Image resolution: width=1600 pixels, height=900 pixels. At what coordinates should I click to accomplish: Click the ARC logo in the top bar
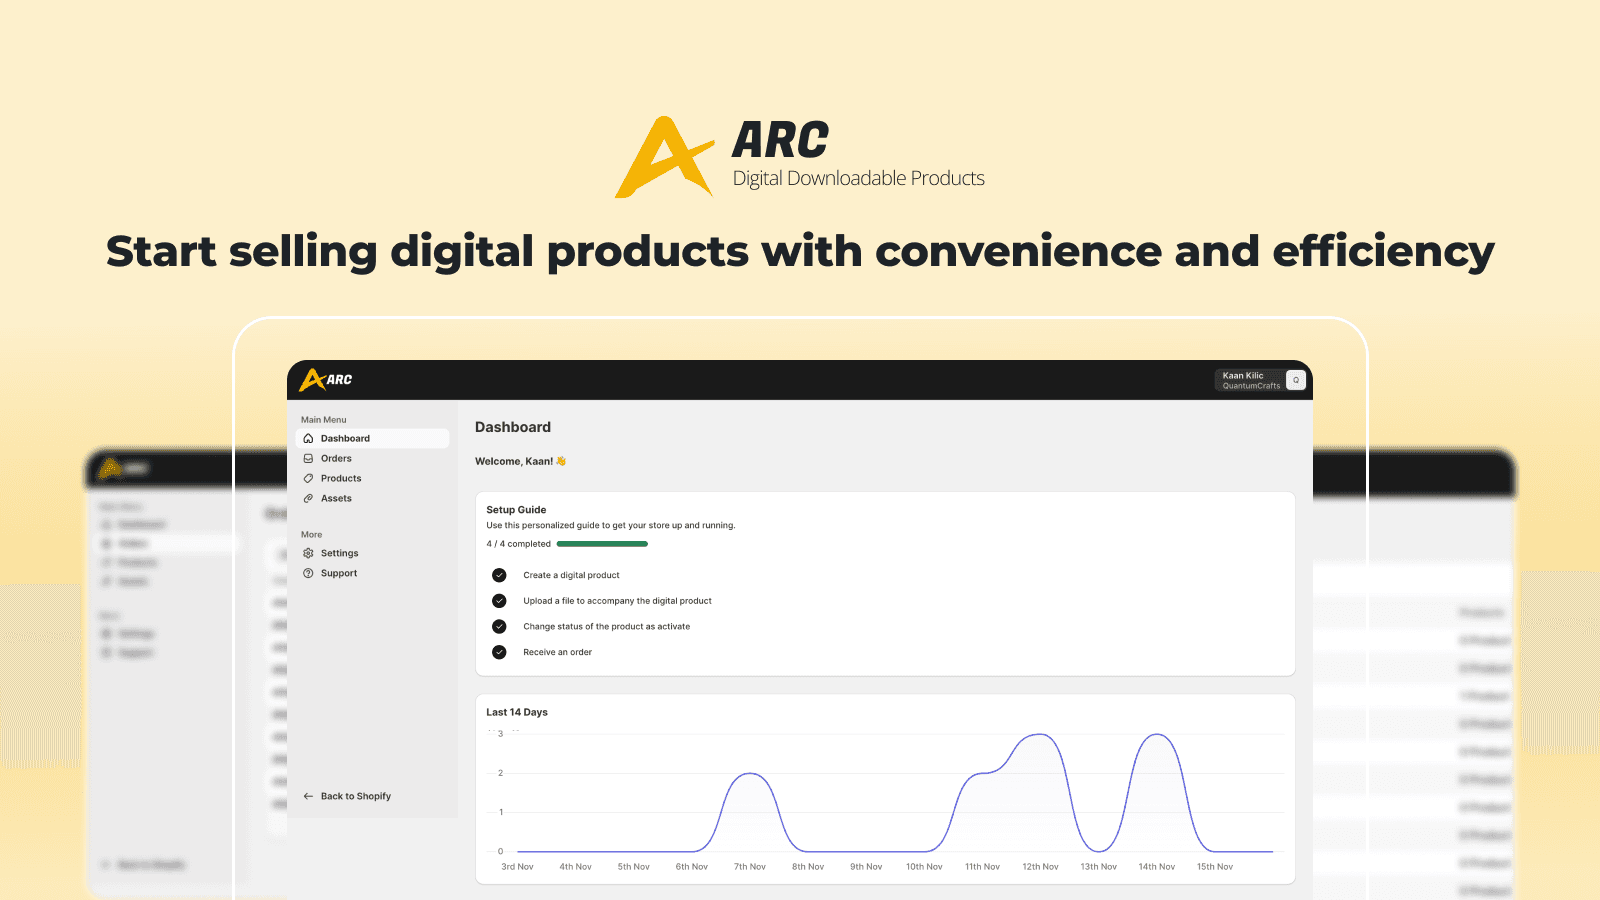coord(325,380)
